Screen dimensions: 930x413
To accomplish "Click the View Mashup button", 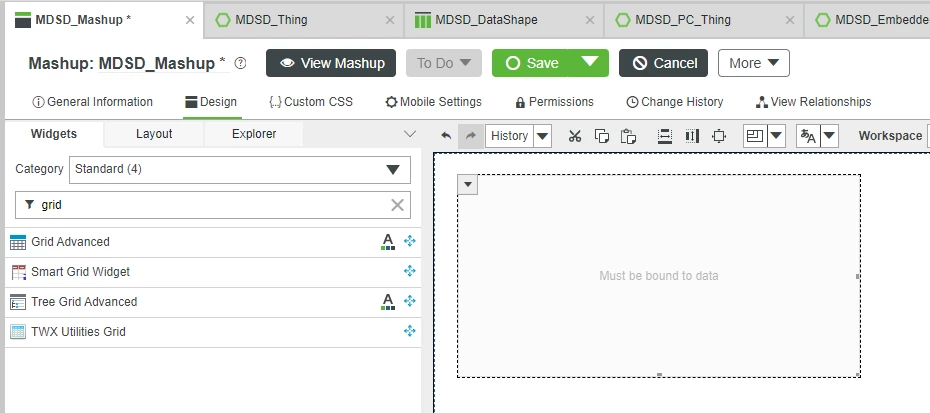I will pos(331,63).
